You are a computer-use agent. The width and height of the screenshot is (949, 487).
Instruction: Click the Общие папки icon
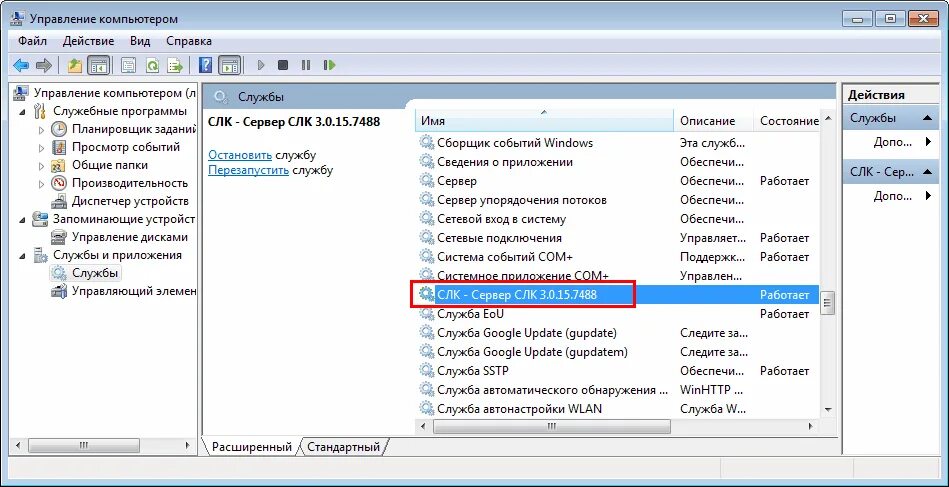tap(58, 165)
